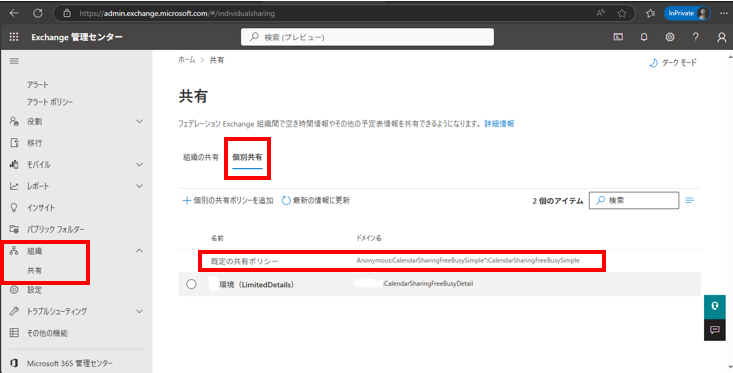Open 移行 in the sidebar
The width and height of the screenshot is (733, 373).
pos(35,143)
